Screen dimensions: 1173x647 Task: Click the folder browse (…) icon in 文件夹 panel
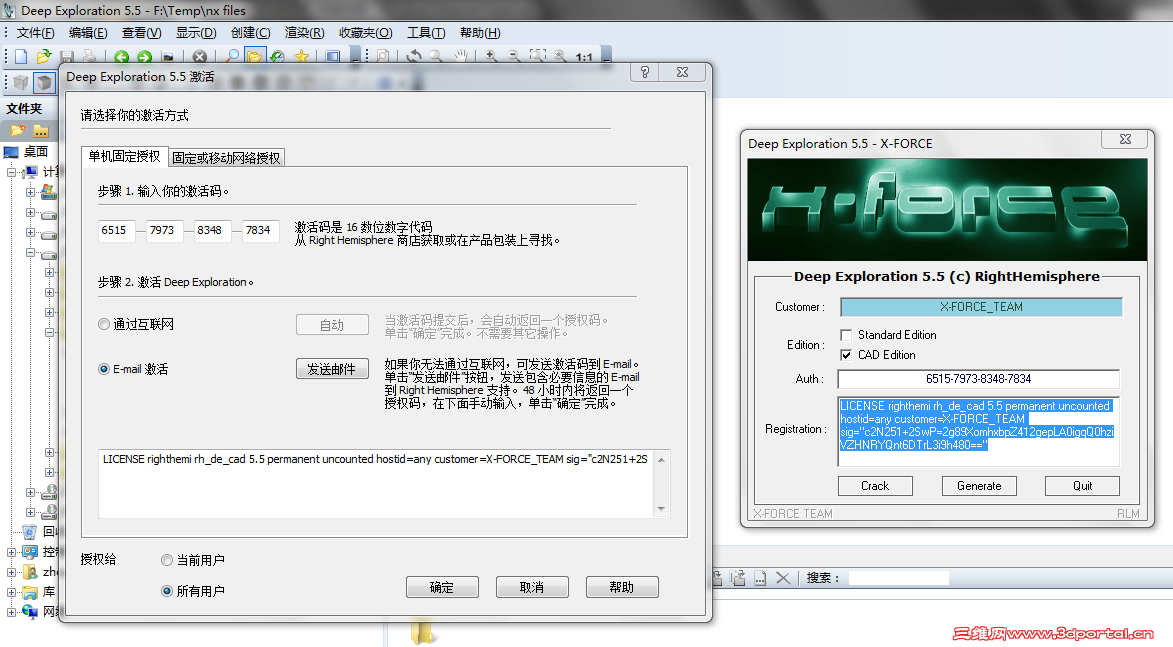(x=41, y=131)
